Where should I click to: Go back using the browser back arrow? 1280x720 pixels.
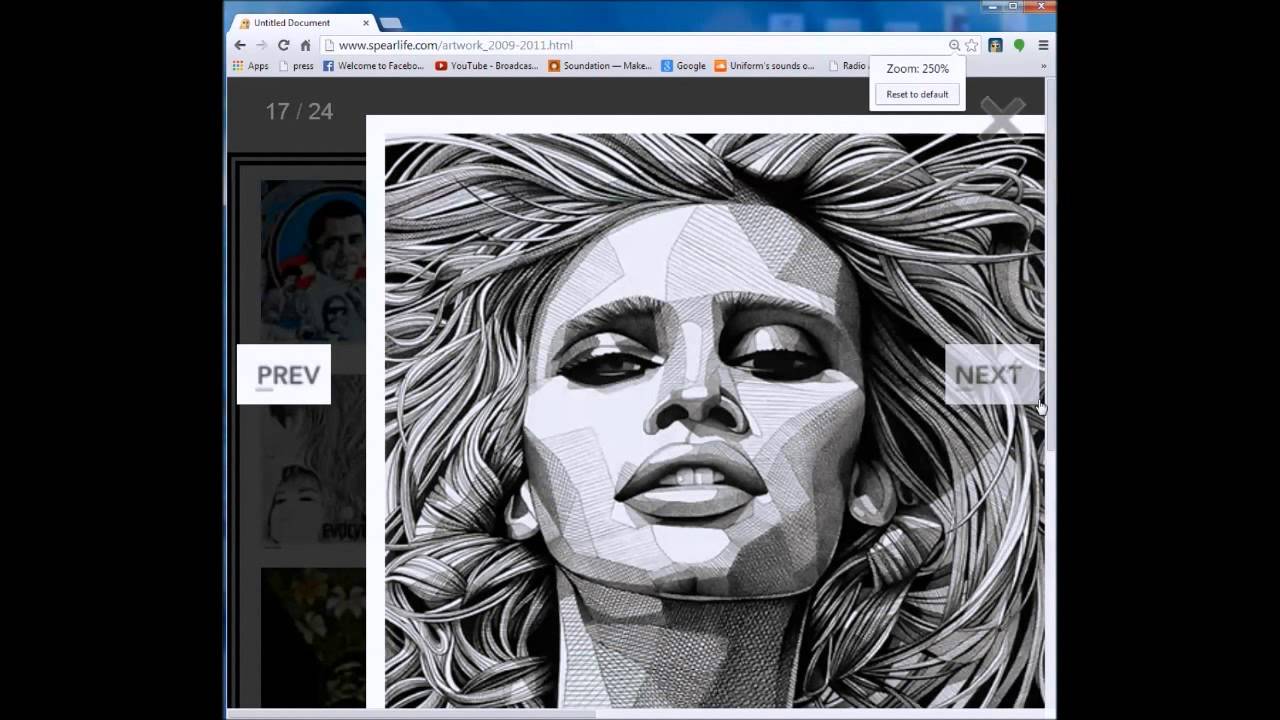(240, 45)
